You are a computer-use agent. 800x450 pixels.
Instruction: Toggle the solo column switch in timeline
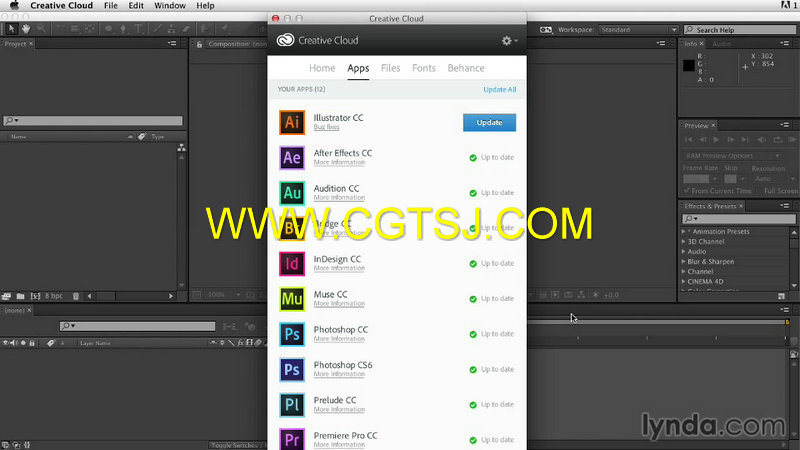23,343
